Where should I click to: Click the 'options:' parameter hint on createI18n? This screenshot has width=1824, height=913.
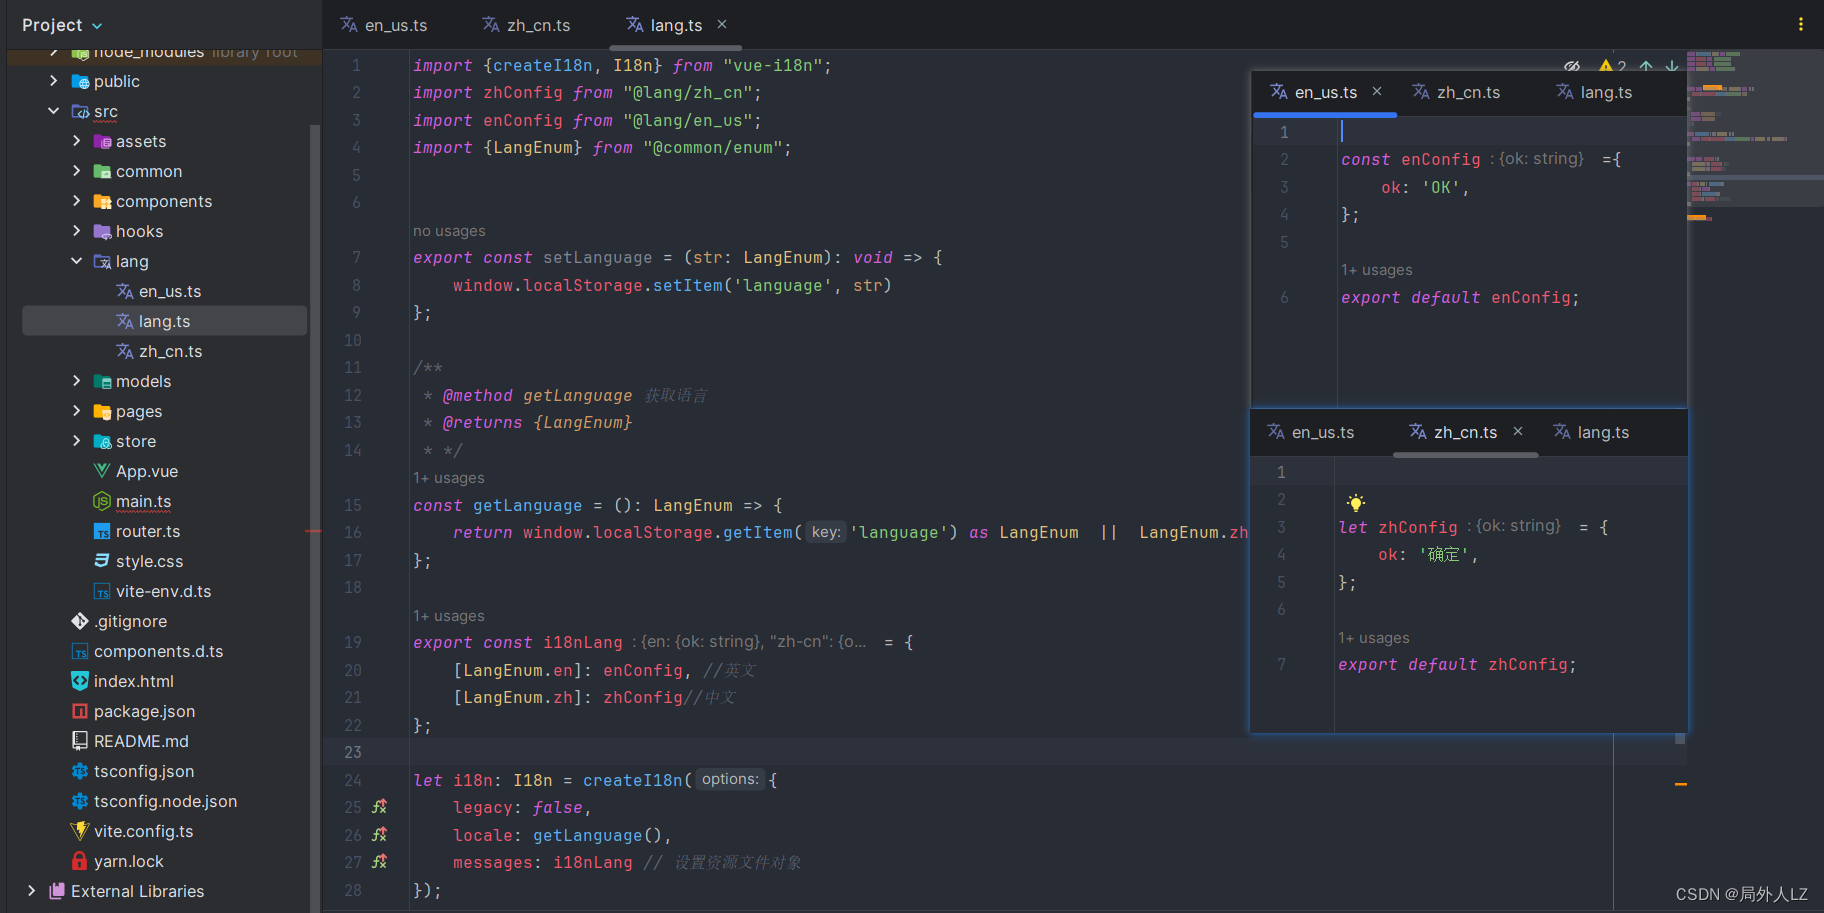pyautogui.click(x=730, y=779)
